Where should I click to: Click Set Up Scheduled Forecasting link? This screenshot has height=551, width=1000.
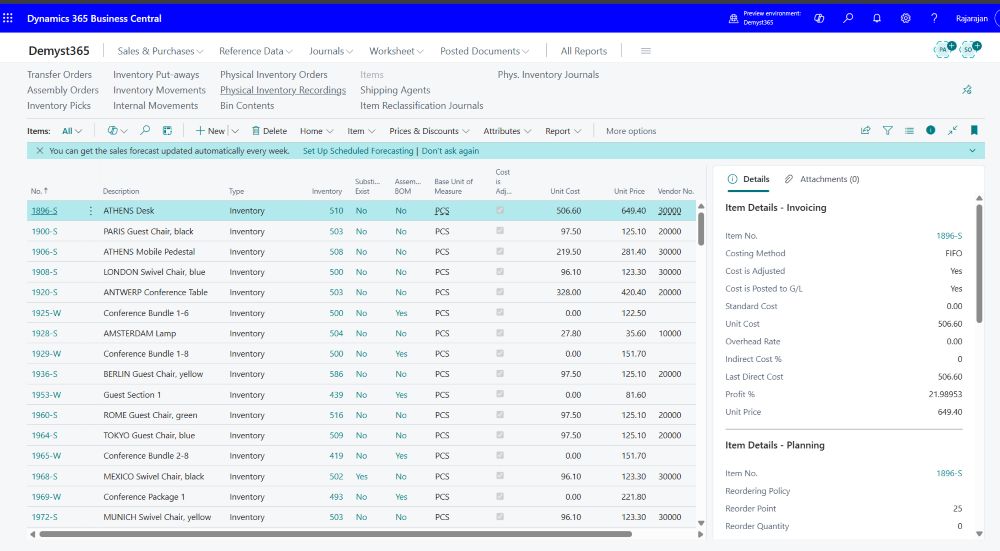[x=358, y=151]
